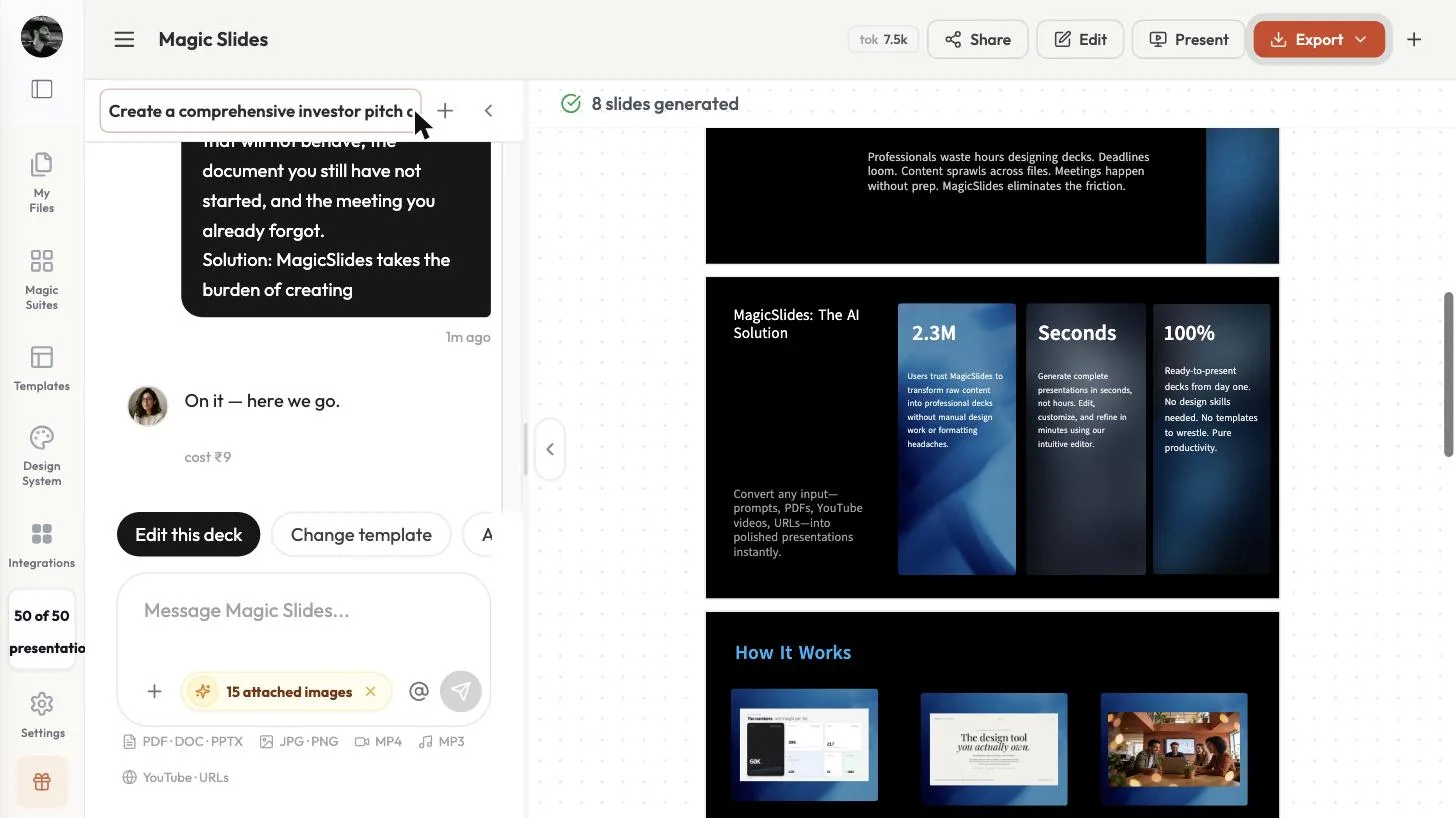Click the 2.3M stat card
Screen dimensions: 1456x818
coord(957,439)
